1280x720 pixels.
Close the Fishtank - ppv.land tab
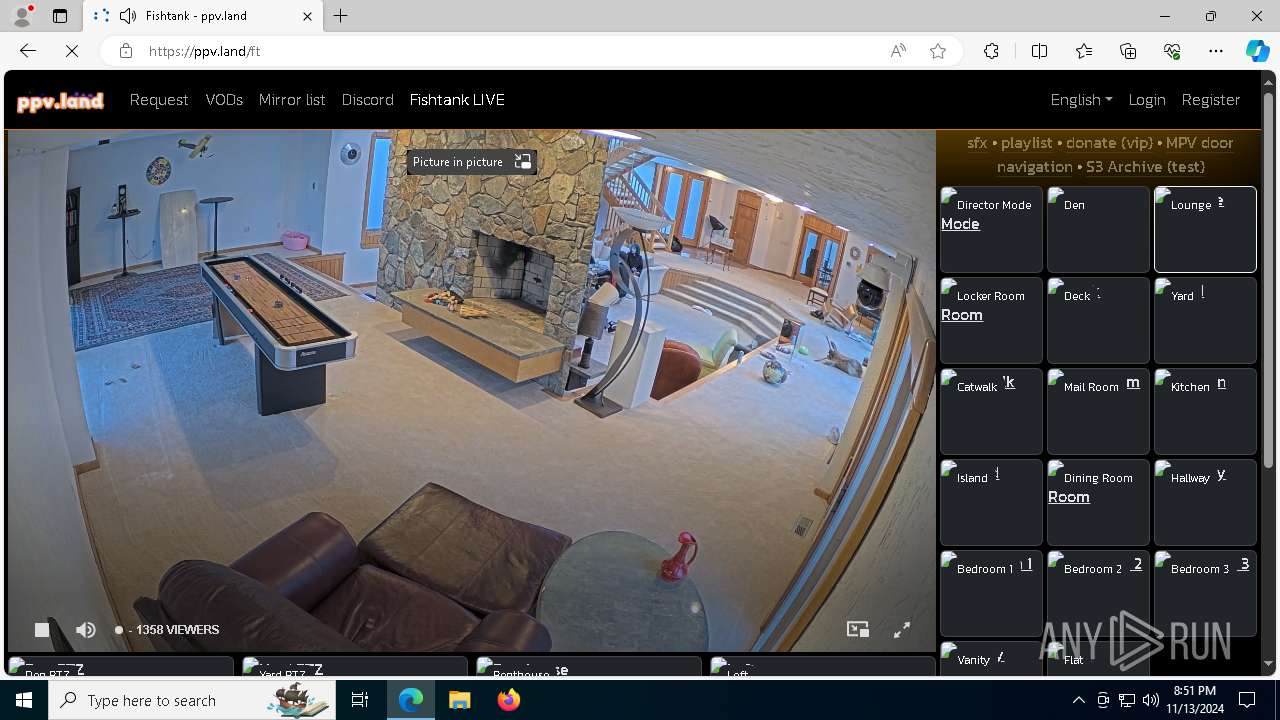click(x=307, y=16)
